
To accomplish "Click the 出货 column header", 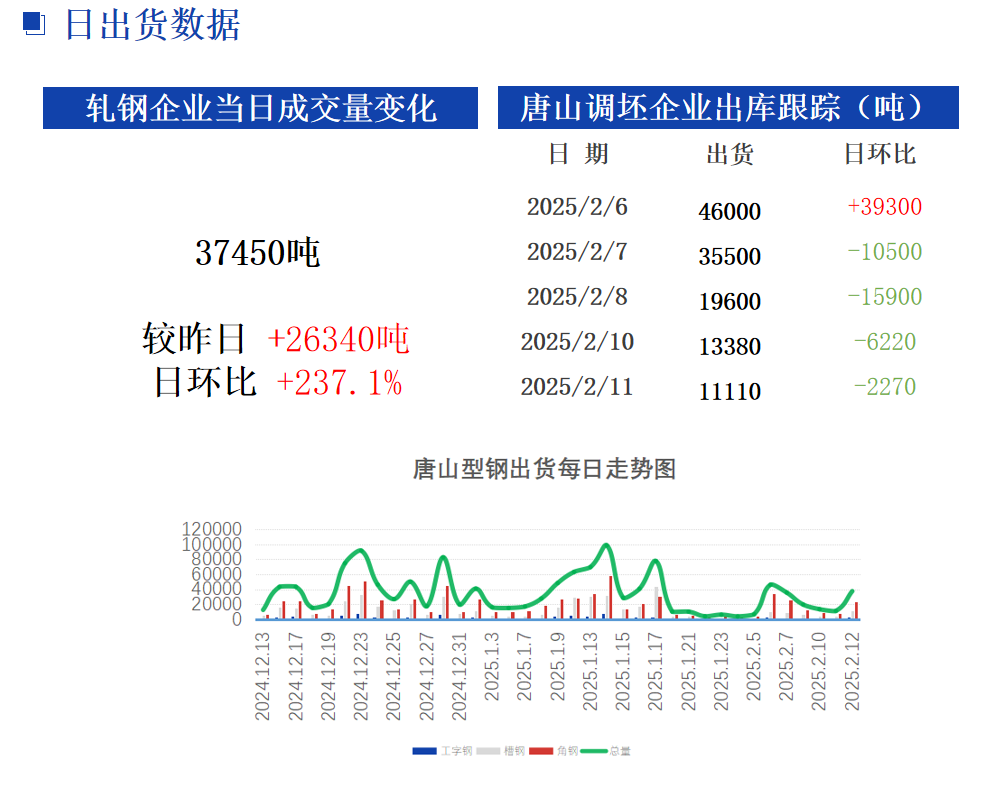I will 730,154.
